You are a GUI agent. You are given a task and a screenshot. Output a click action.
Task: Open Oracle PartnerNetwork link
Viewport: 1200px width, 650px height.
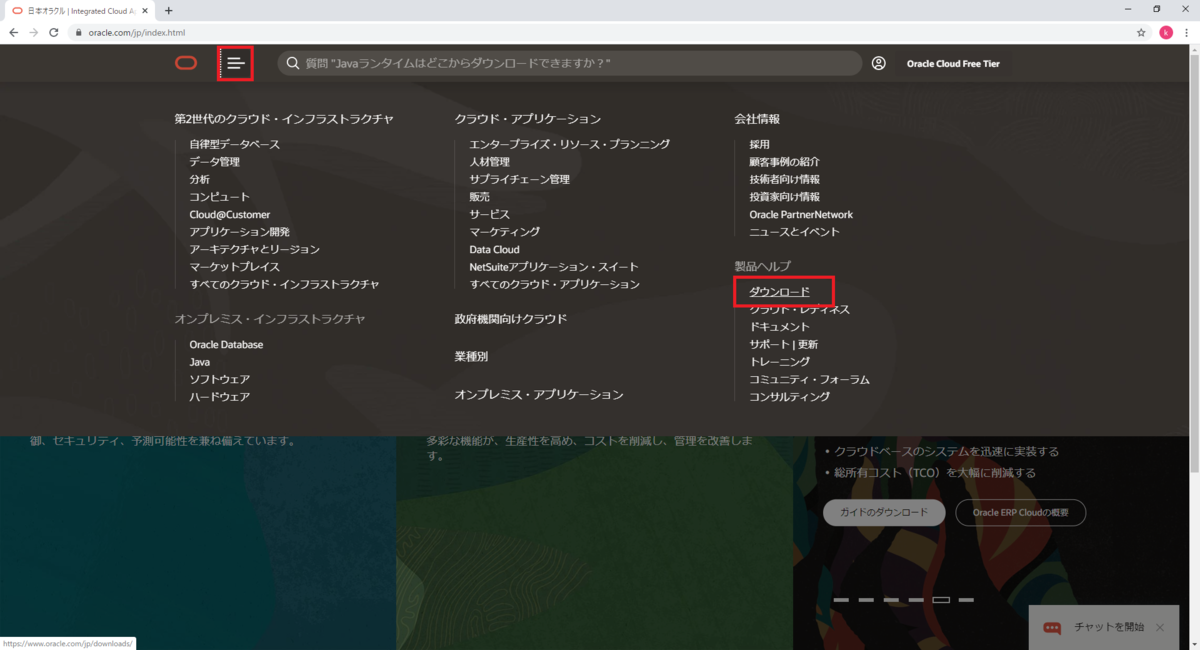[x=801, y=214]
